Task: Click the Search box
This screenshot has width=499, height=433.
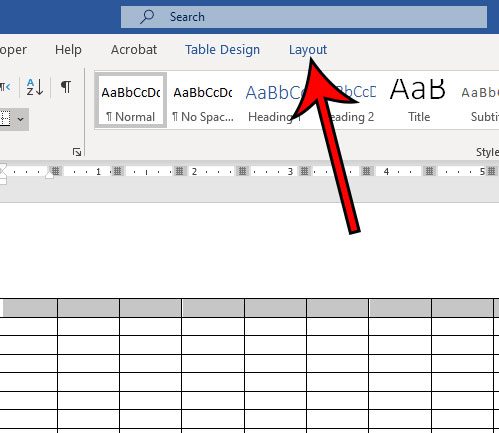Action: coord(304,17)
